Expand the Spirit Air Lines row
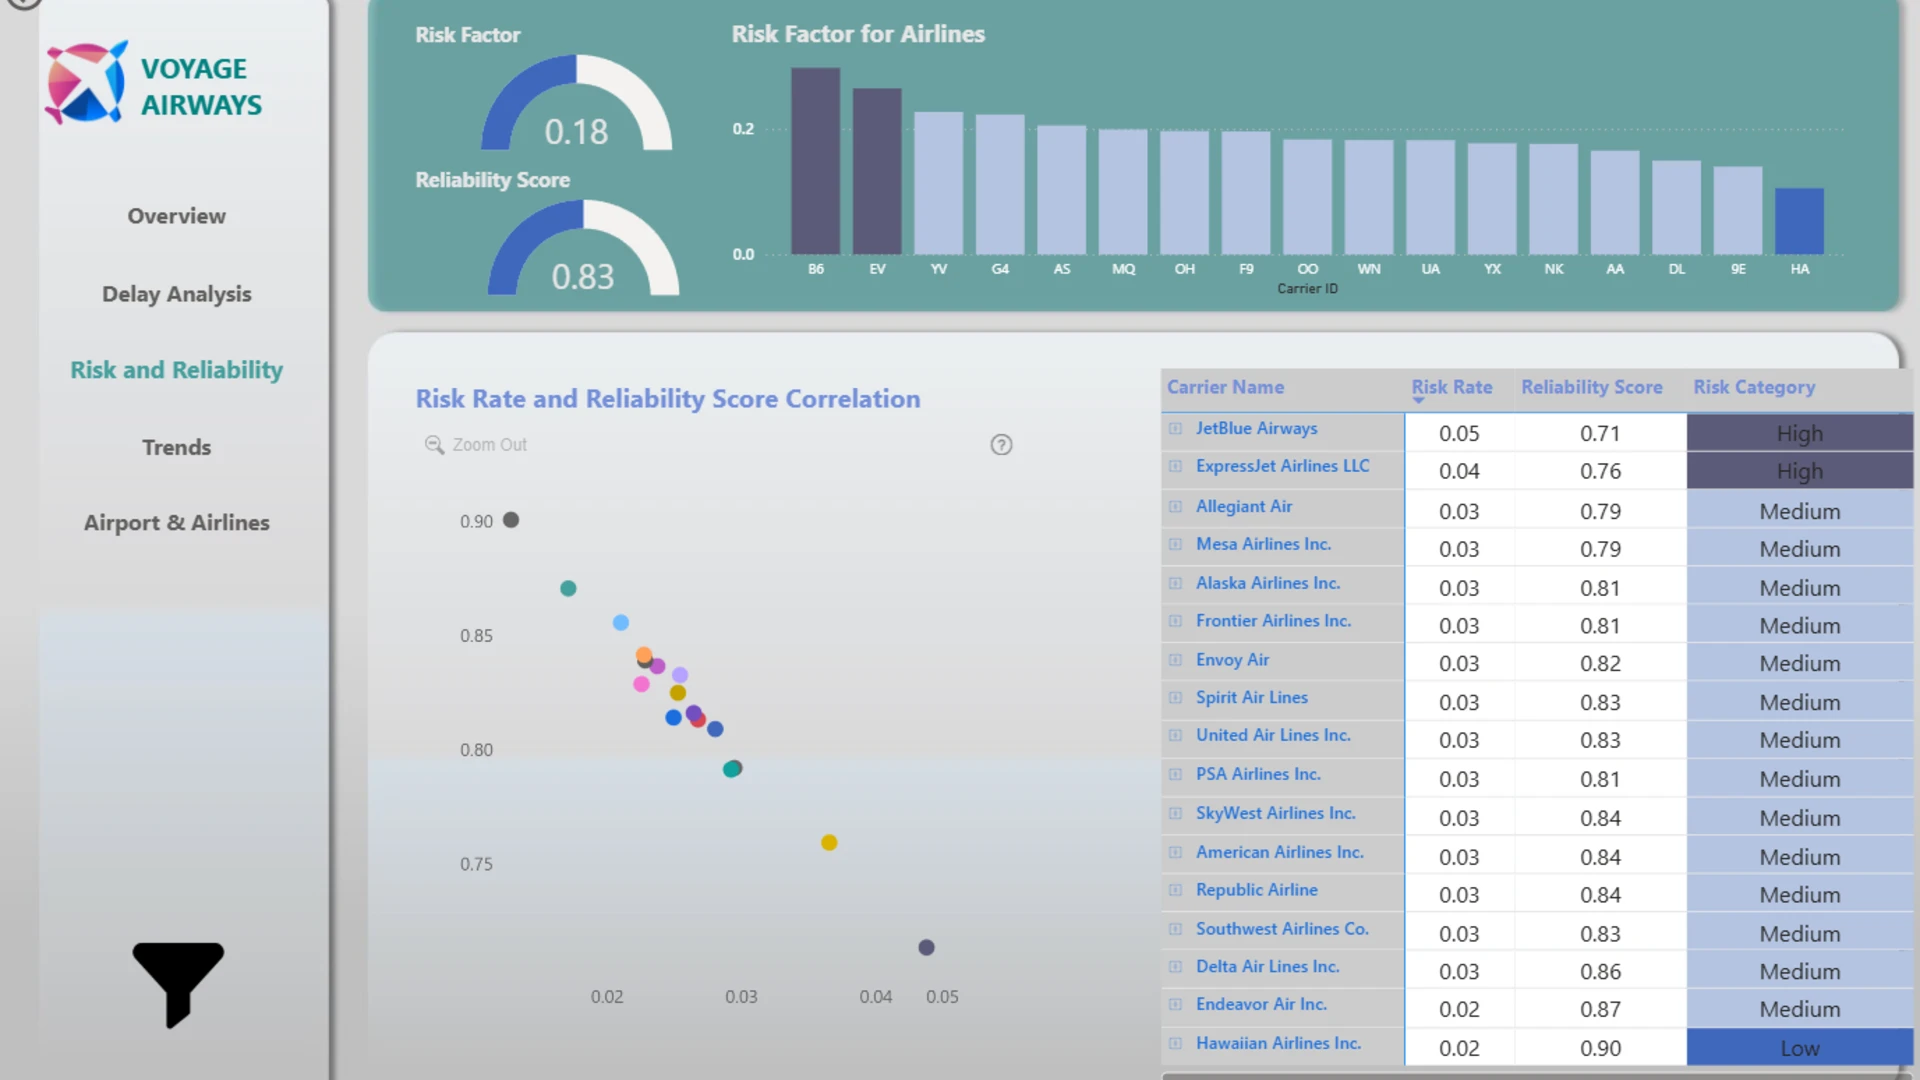The image size is (1920, 1080). click(1176, 698)
